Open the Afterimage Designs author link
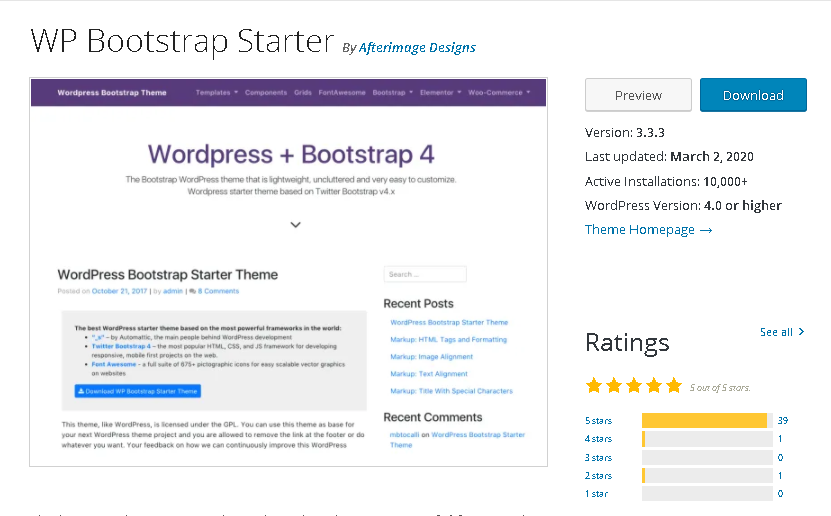 (x=417, y=48)
